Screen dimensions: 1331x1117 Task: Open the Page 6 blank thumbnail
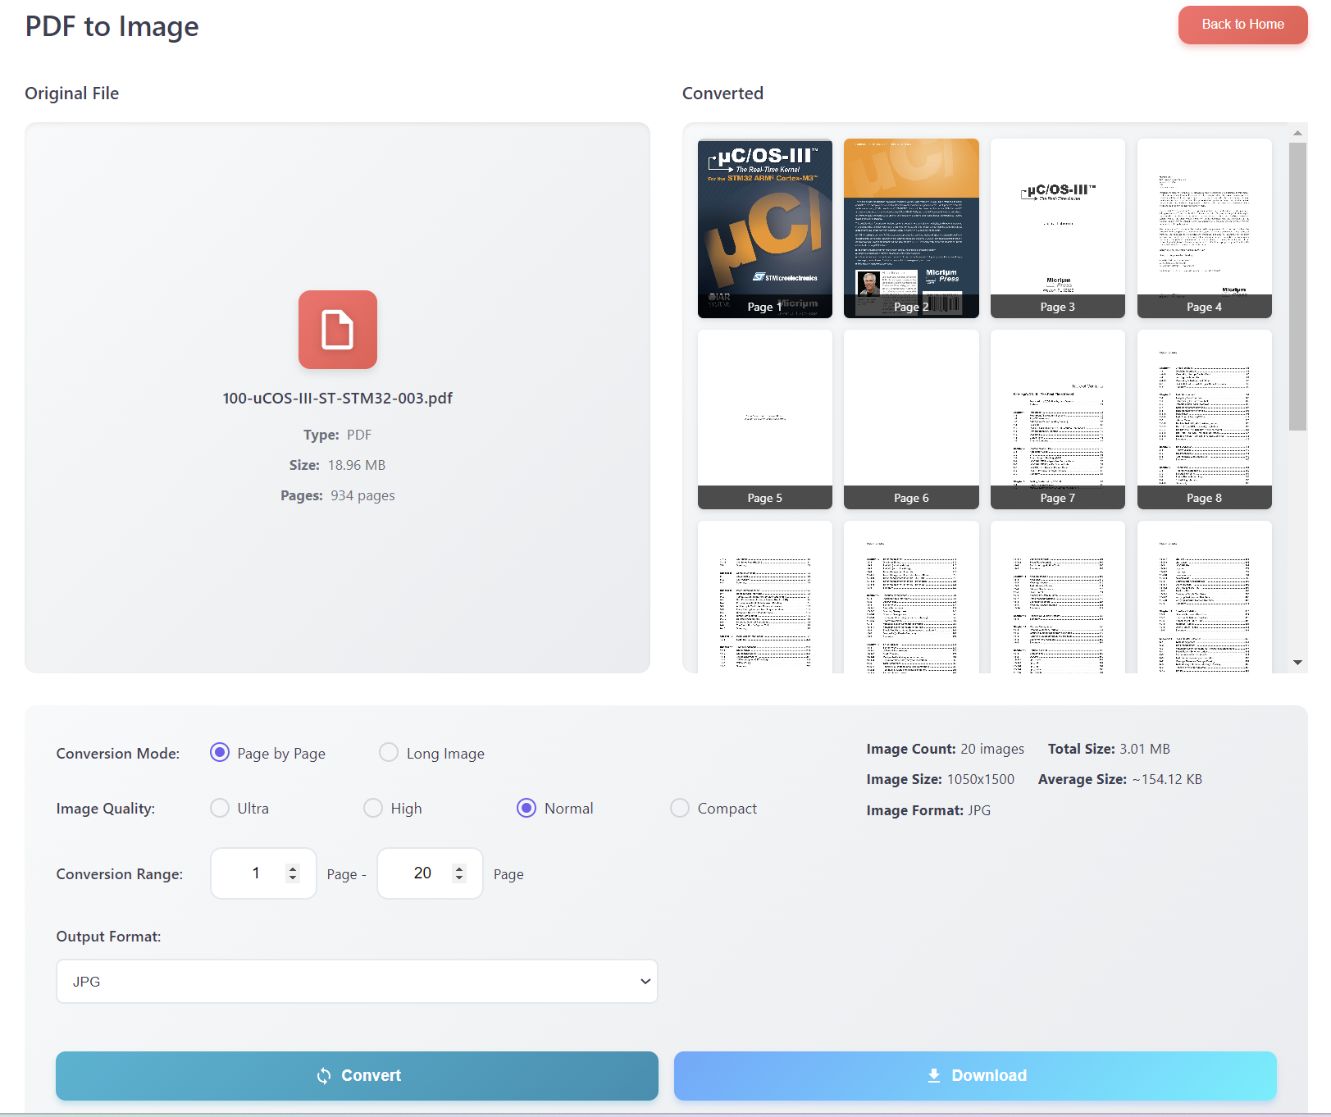pos(911,419)
